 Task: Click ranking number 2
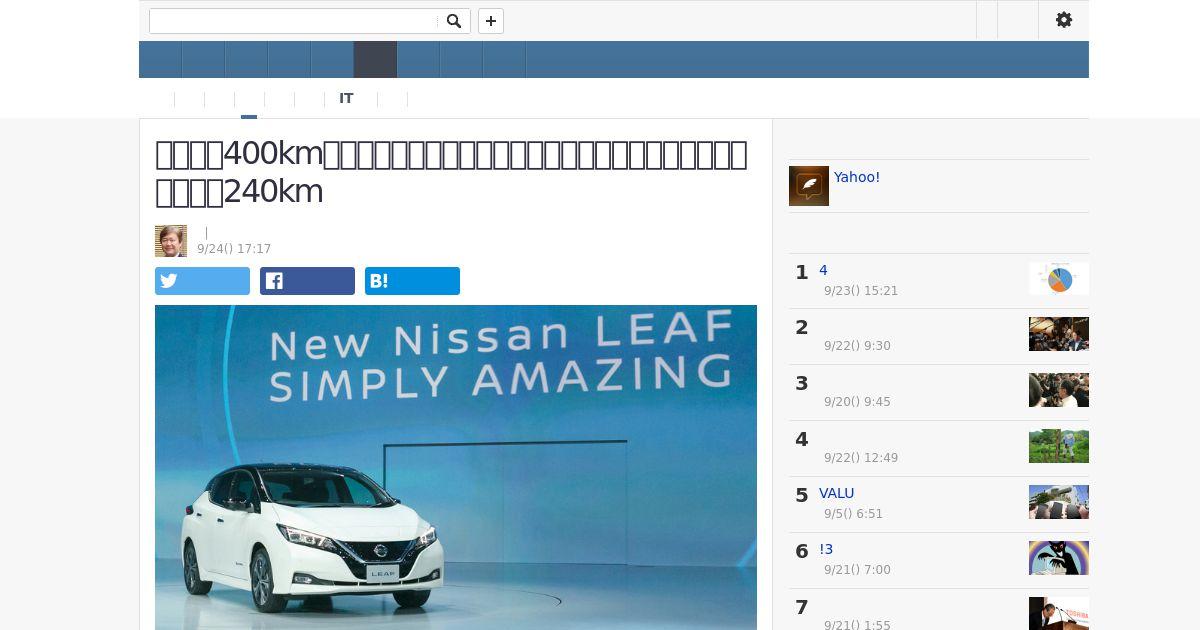(801, 327)
